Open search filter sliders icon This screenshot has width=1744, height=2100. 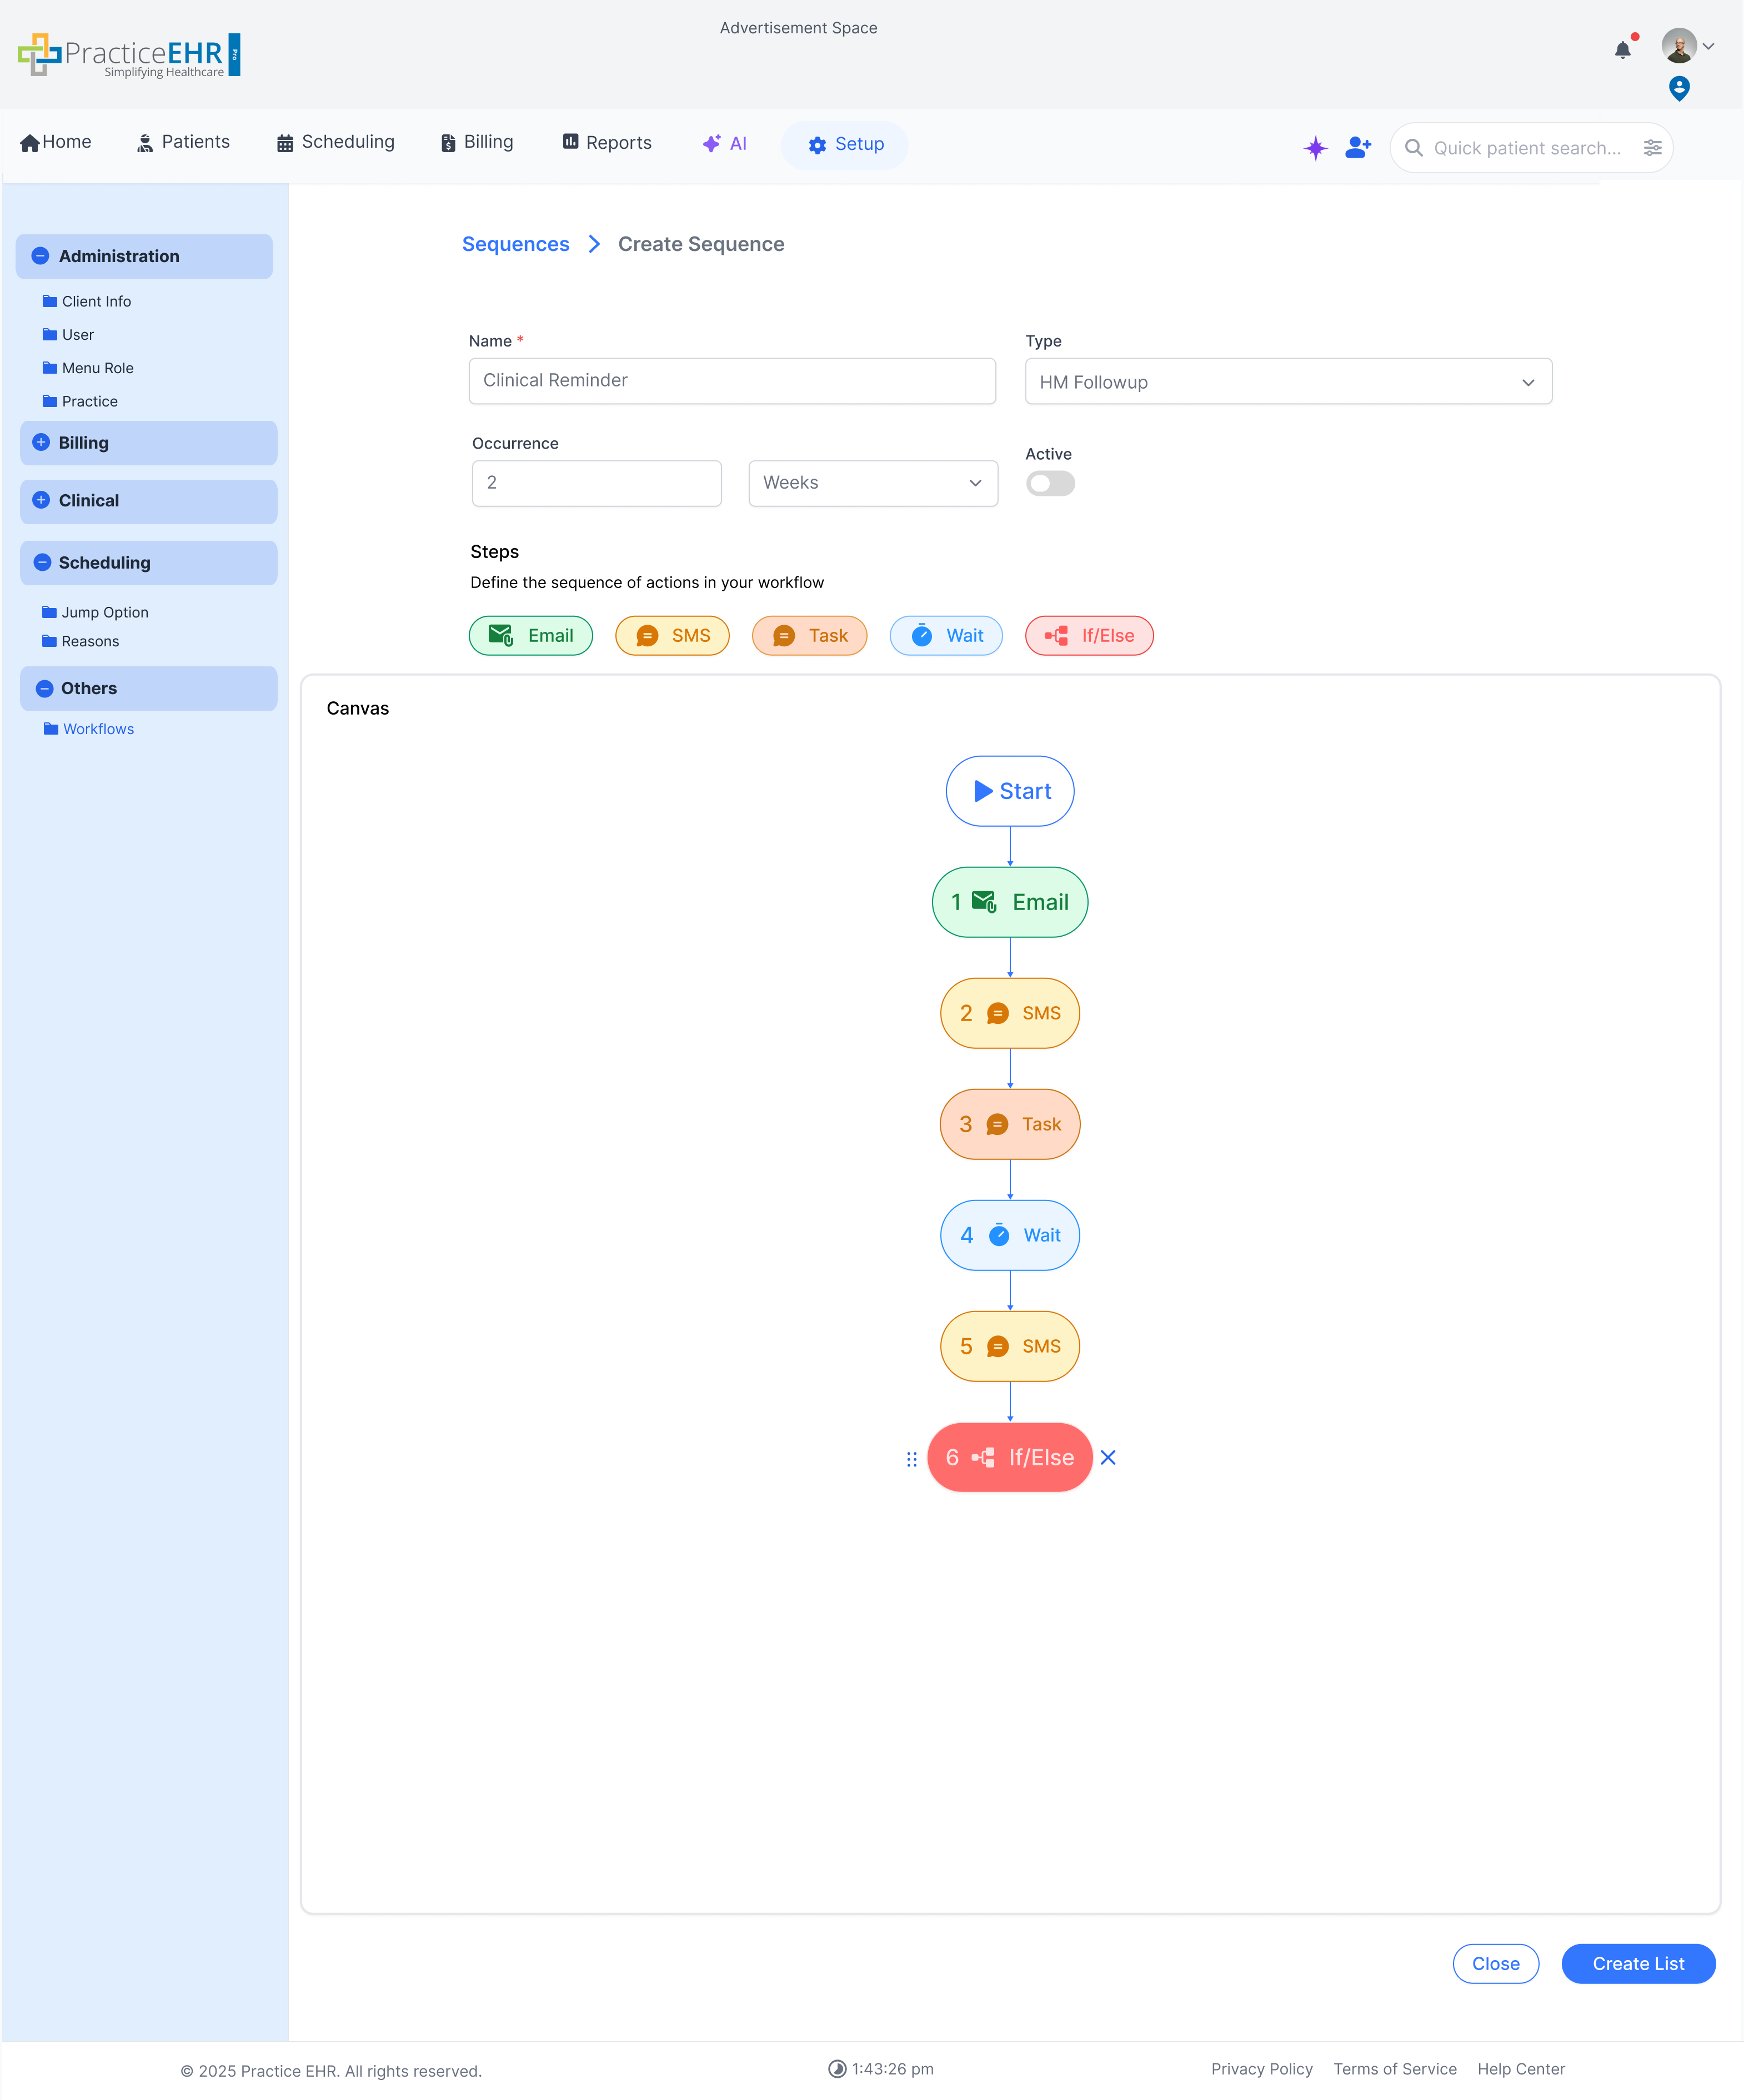(x=1652, y=148)
